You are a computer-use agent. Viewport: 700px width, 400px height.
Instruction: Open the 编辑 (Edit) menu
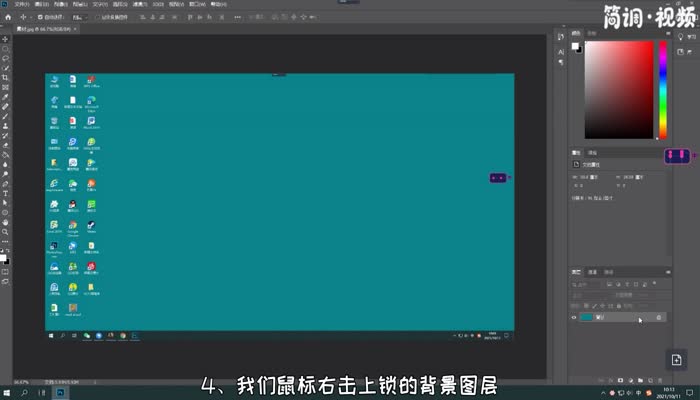click(x=42, y=4)
